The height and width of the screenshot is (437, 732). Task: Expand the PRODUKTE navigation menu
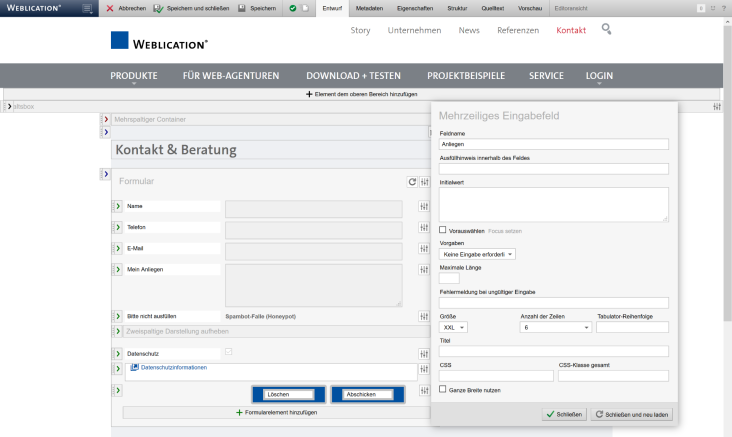point(134,76)
